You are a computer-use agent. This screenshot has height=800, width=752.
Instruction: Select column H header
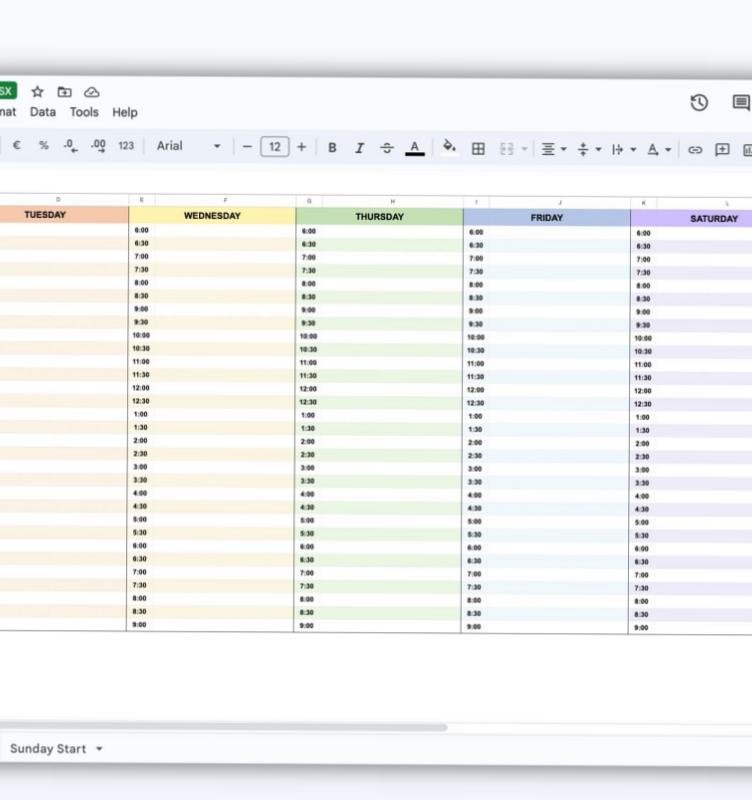393,201
